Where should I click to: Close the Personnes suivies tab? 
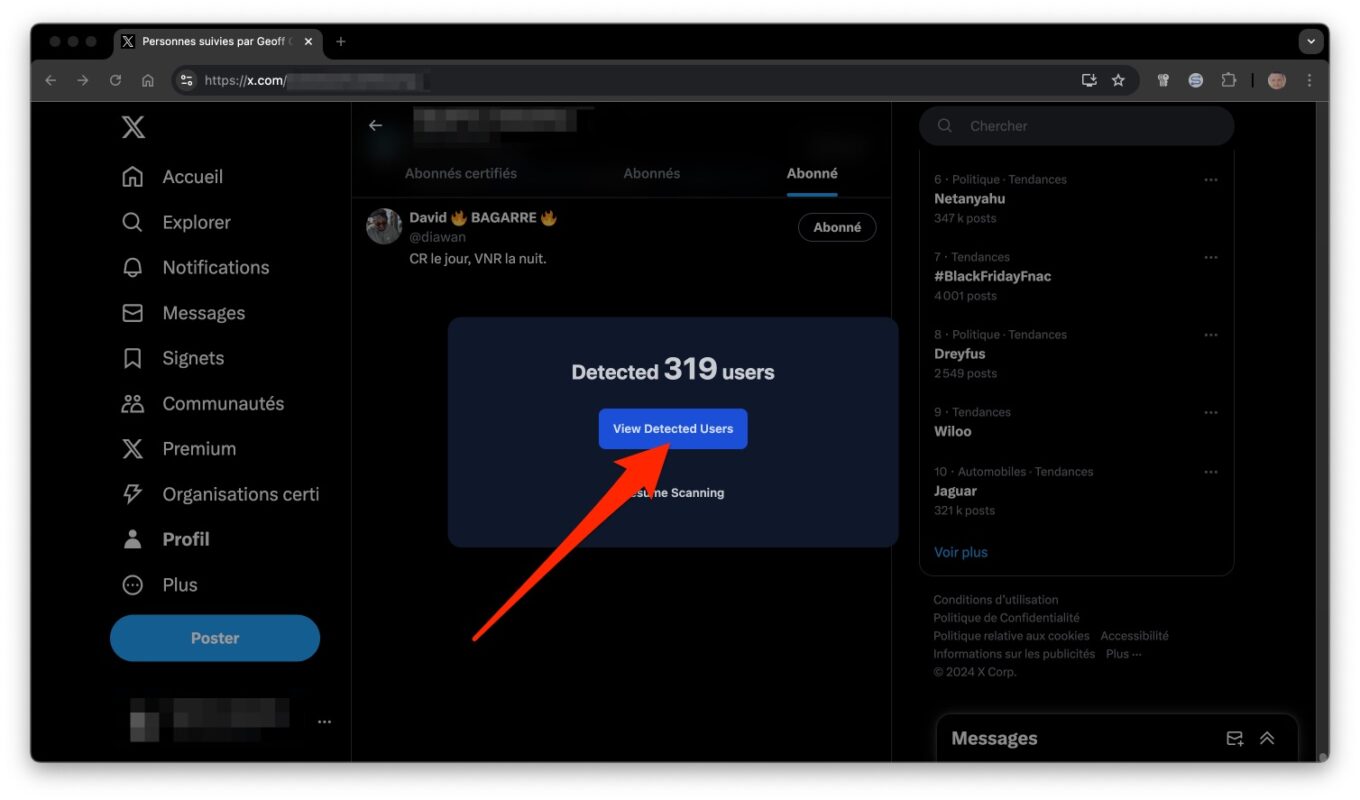308,42
